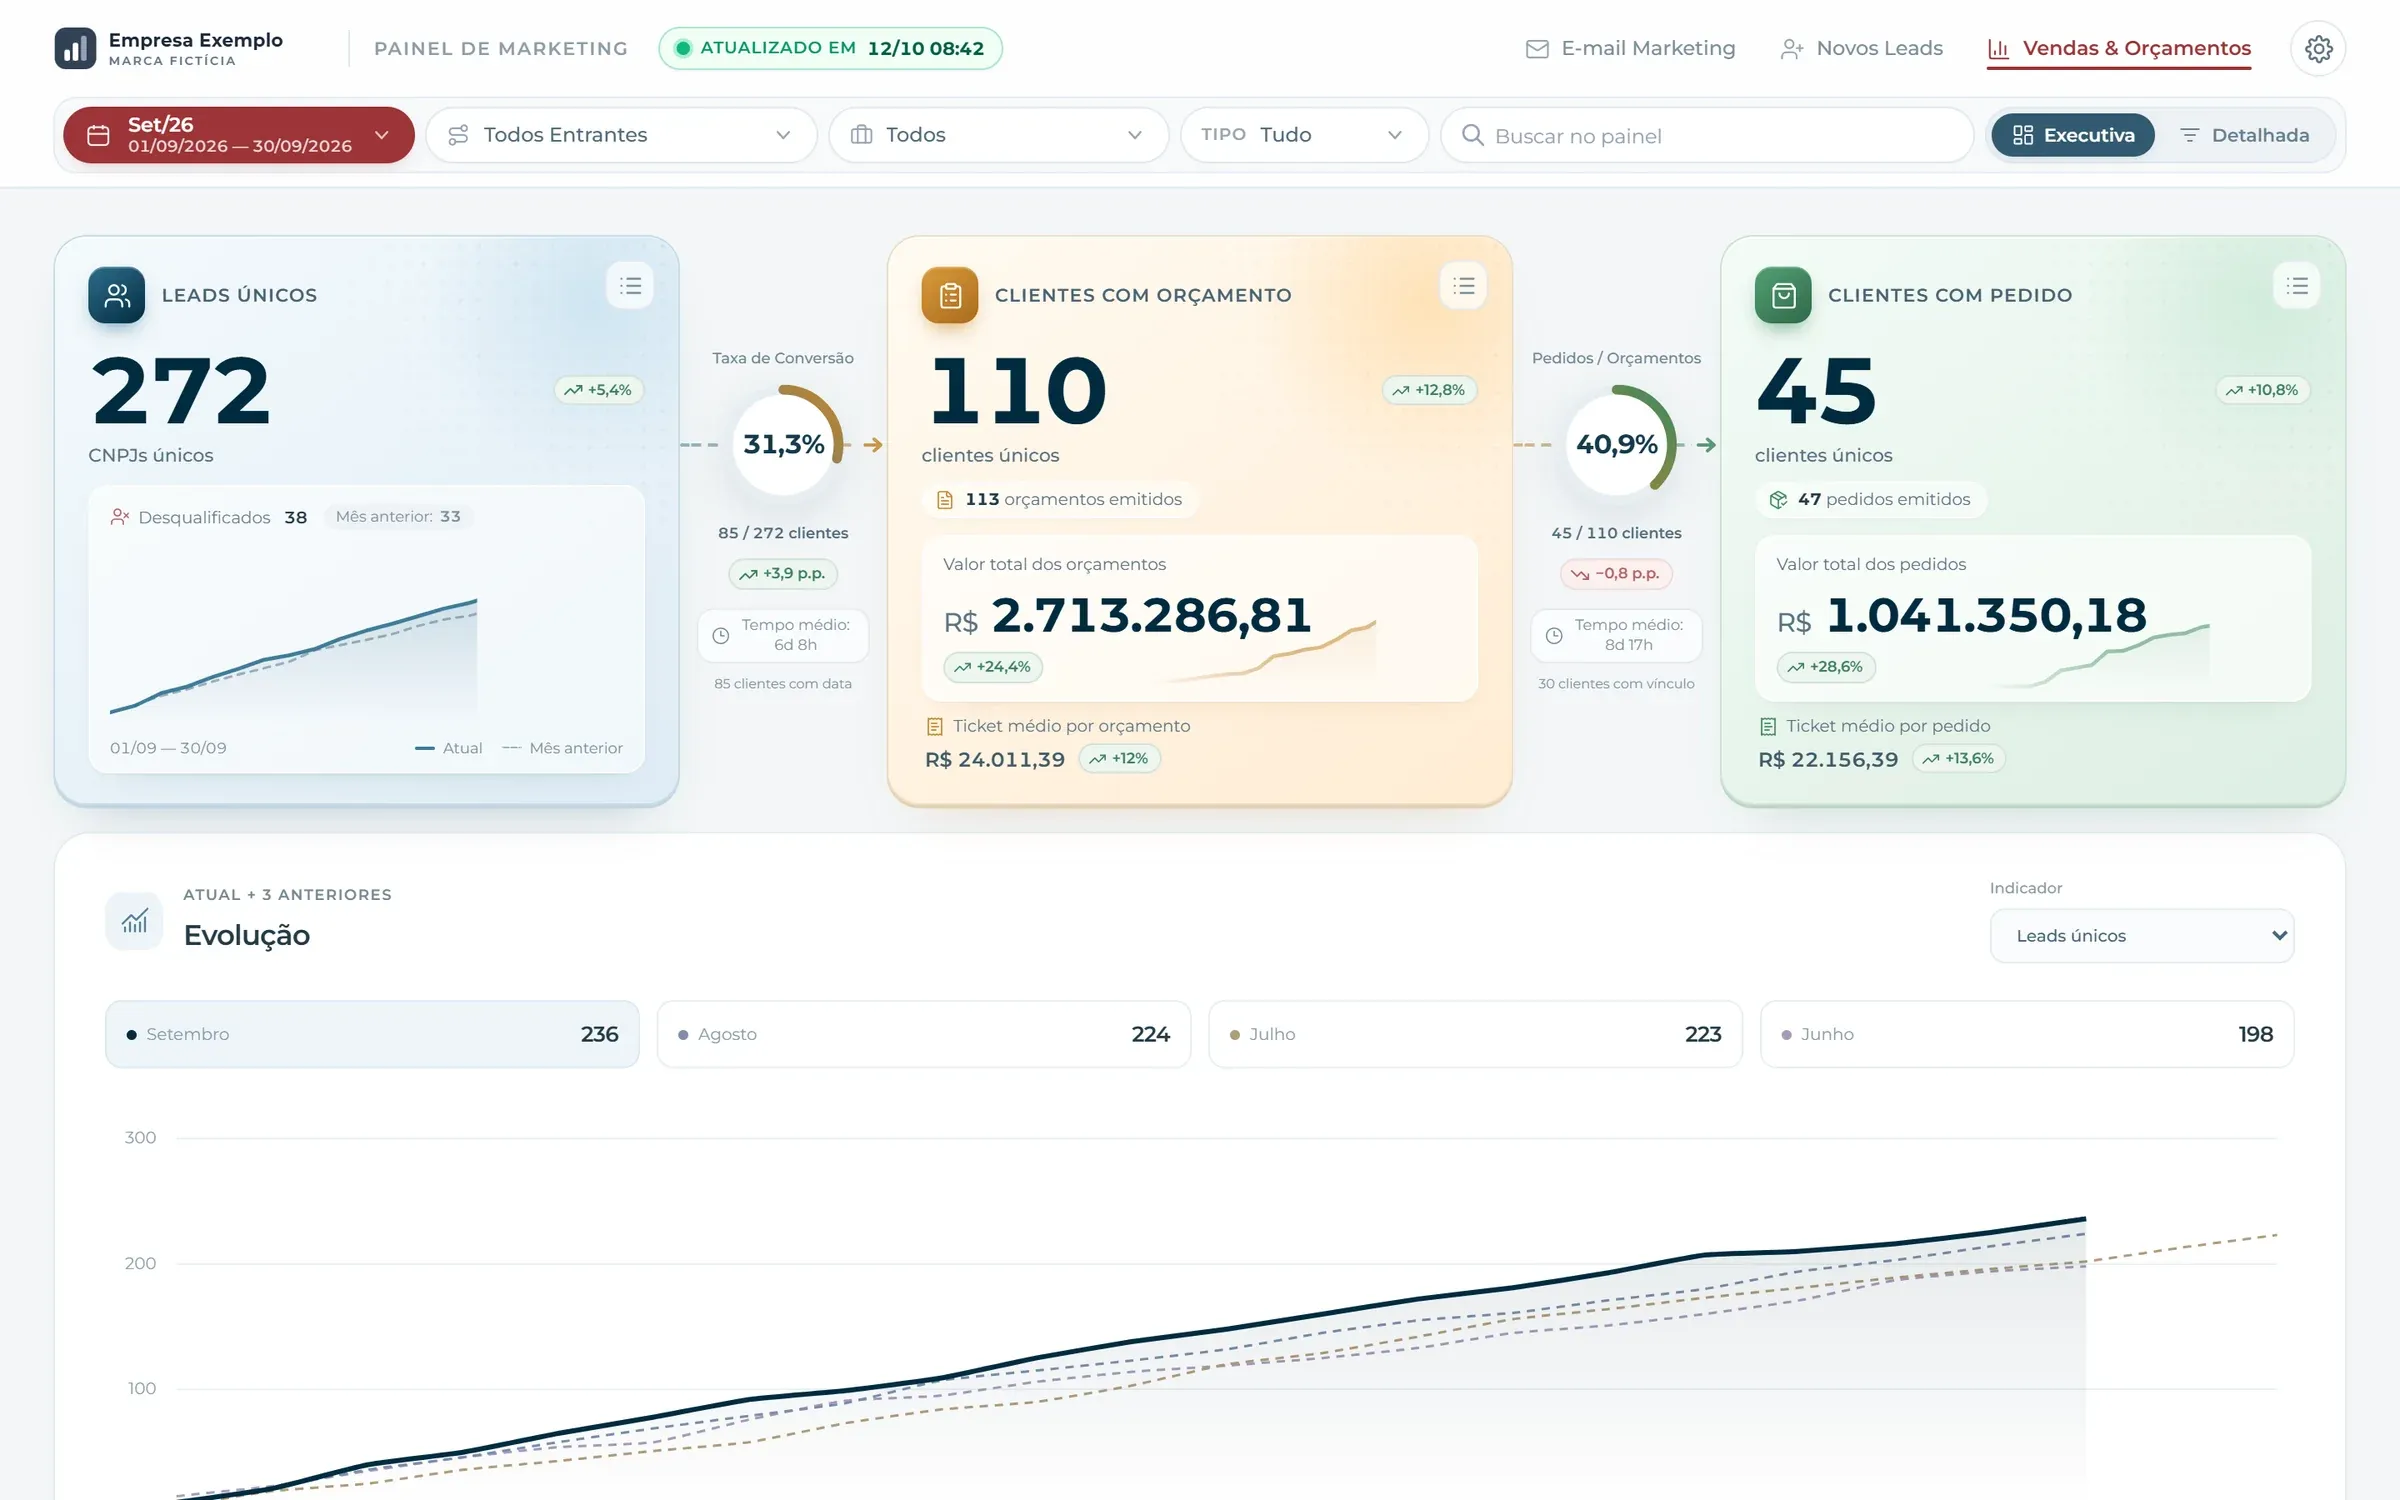Click the clipboard icon of Clientes com Orçamento
2400x1500 pixels.
click(950, 295)
